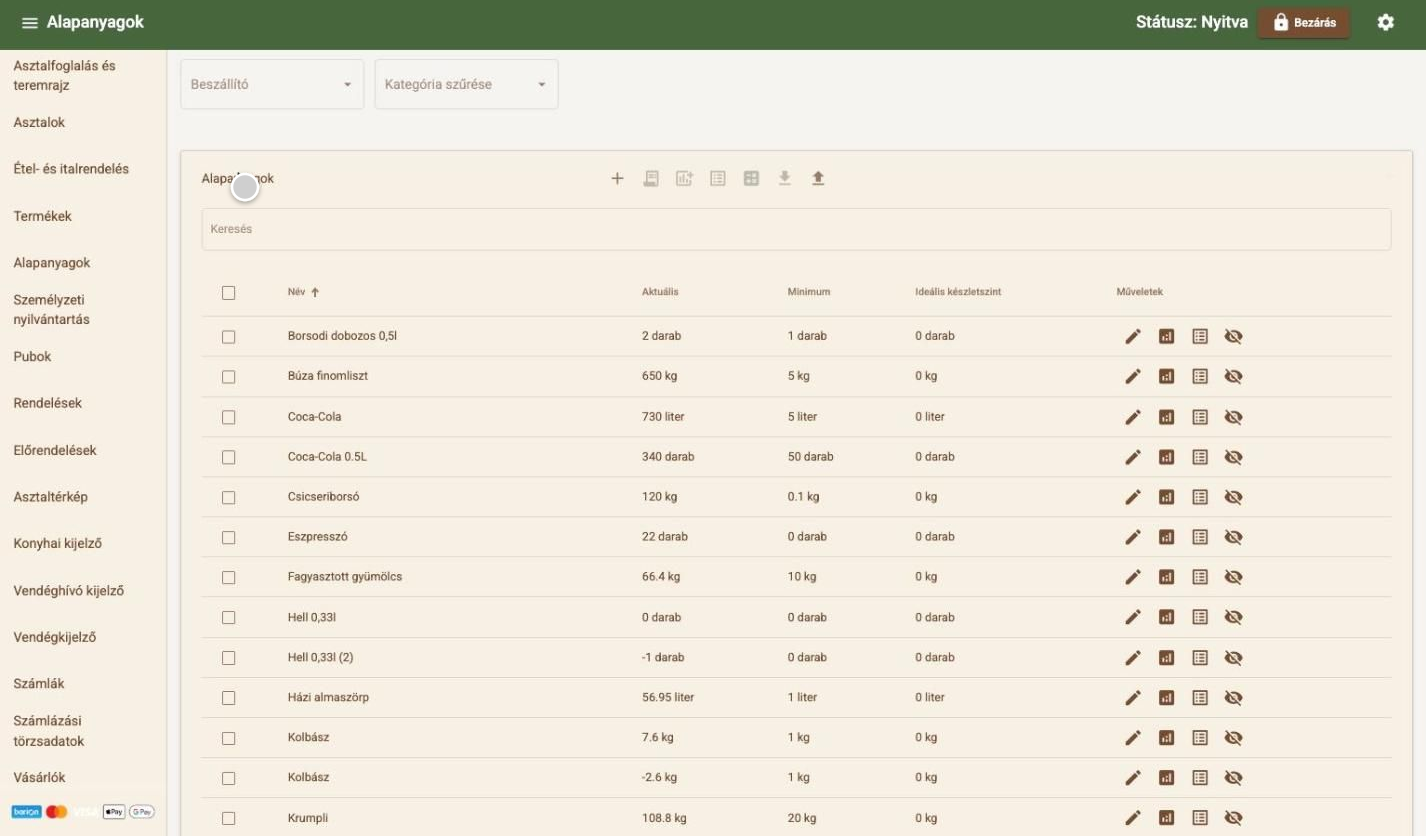
Task: Open the list icon for Coca-Cola 0.5L
Action: click(1200, 457)
